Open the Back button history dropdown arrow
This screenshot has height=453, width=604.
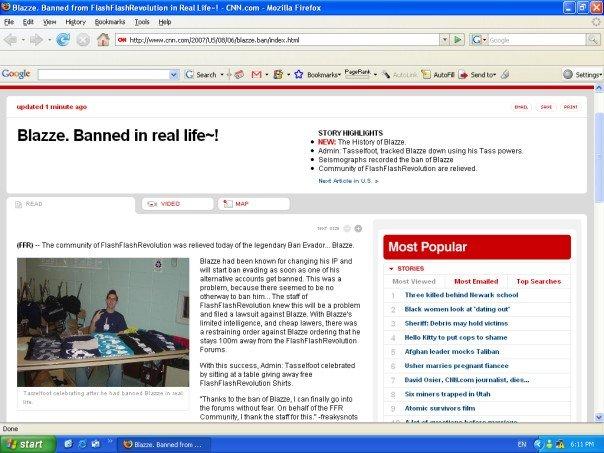point(23,40)
